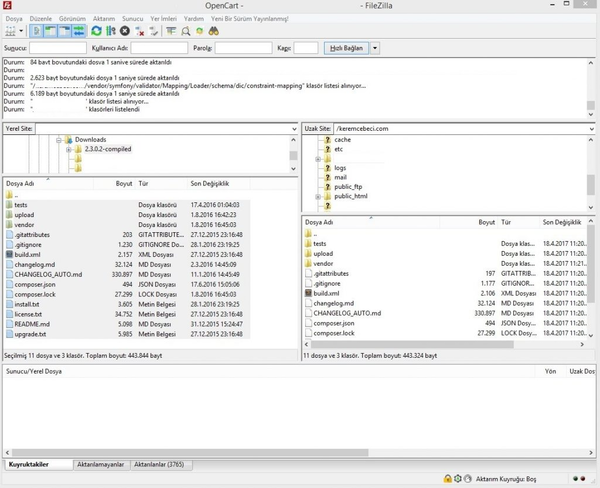
Task: Search remote files binoculars icon
Action: click(214, 31)
